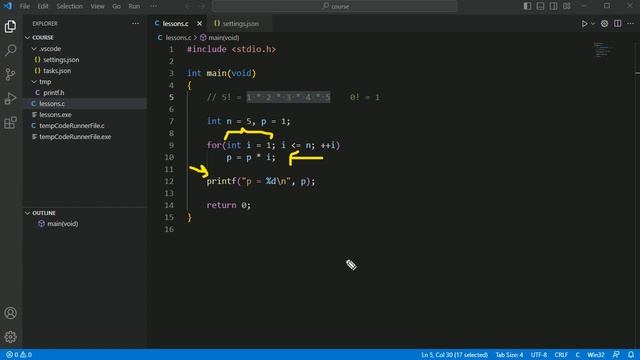Open the Accounts menu icon
640x360 pixels.
[11, 313]
